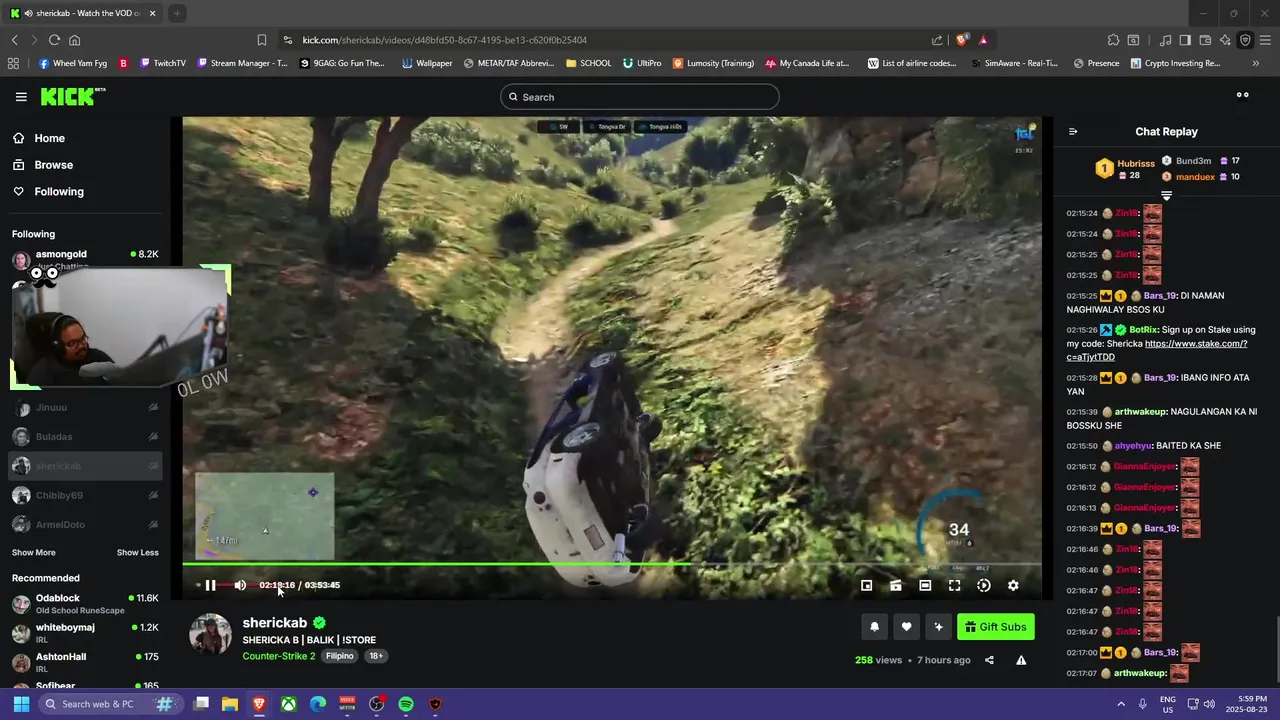Open video player settings gear
The width and height of the screenshot is (1280, 720).
coord(1013,586)
